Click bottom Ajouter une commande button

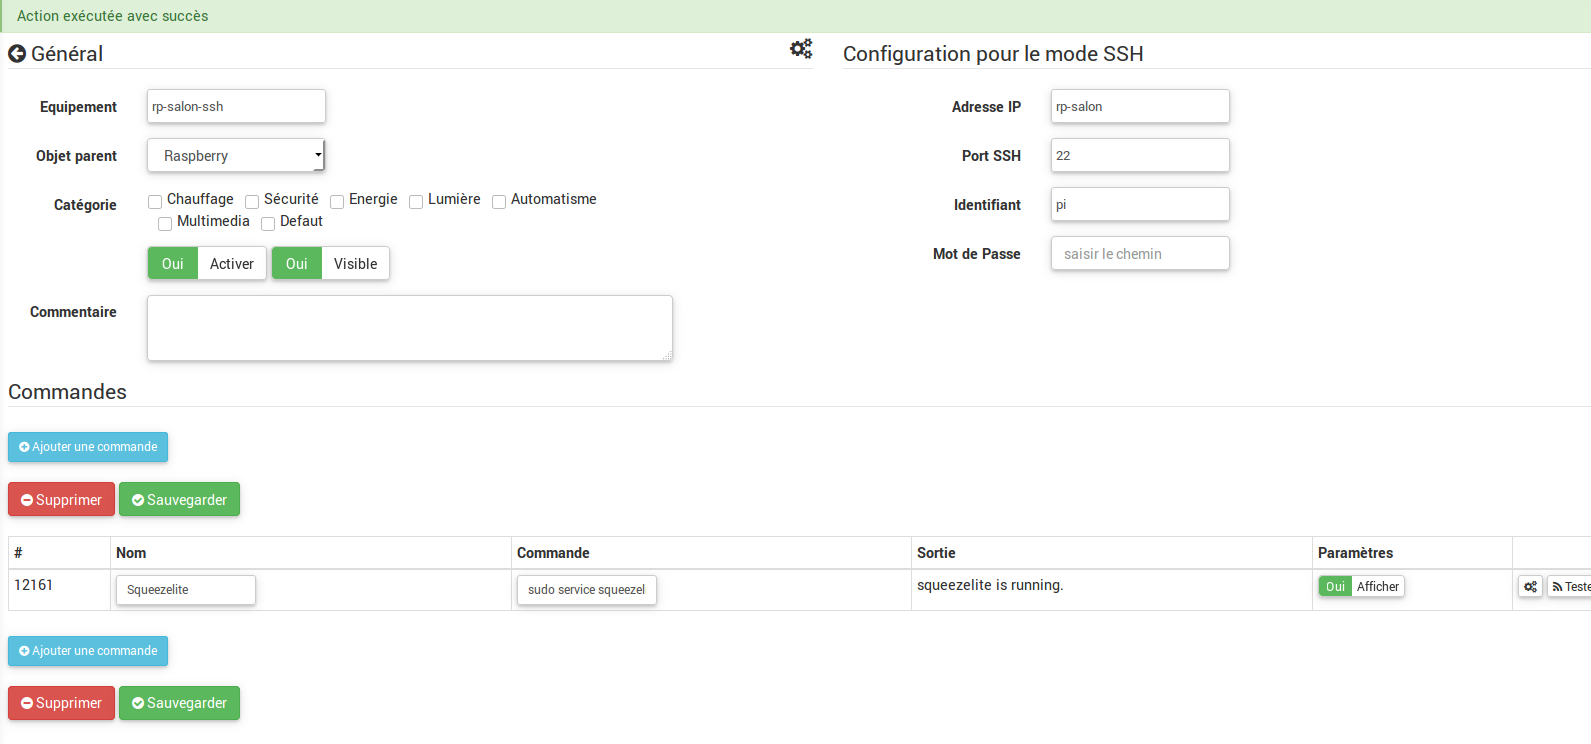point(88,651)
